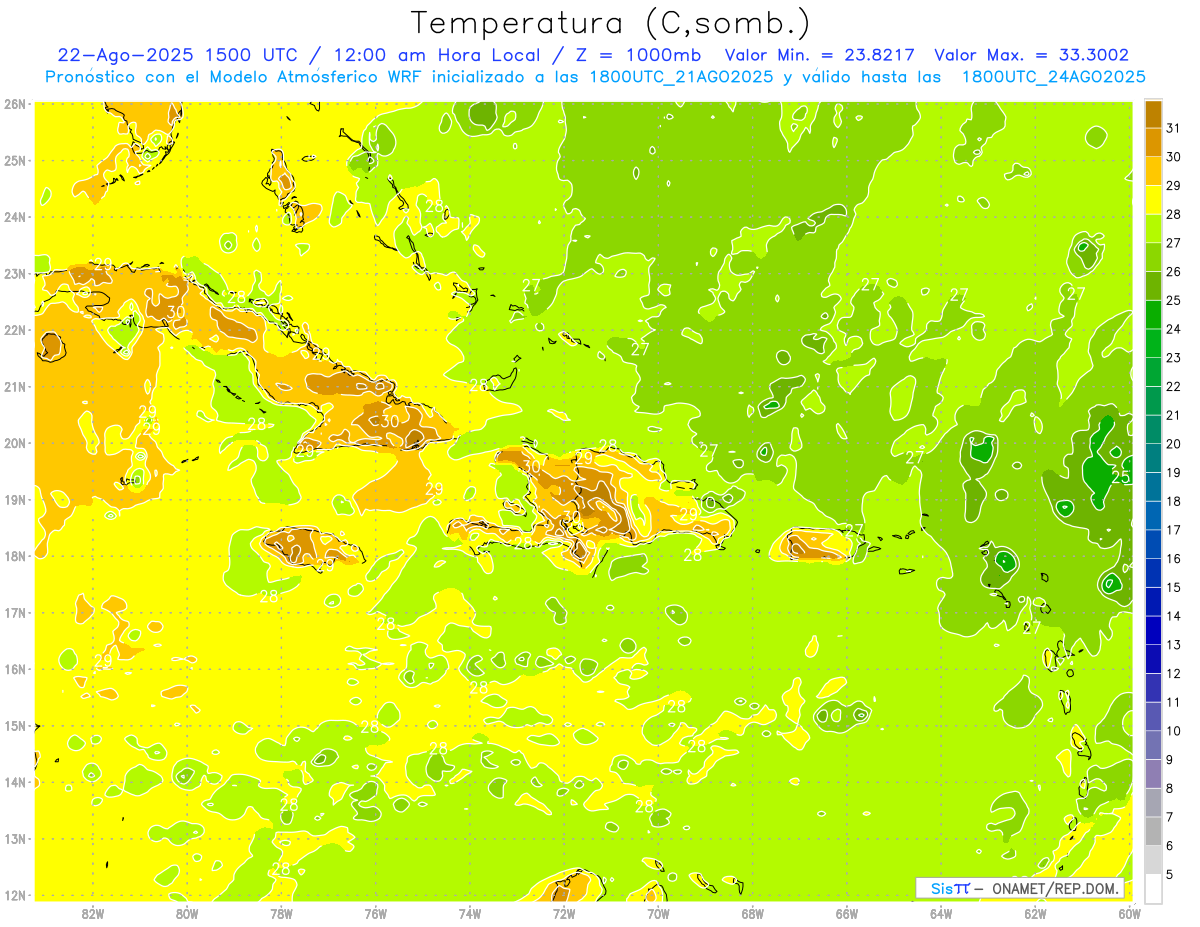Click the gray swatch between 7 and 8
1200x927 pixels.
[1153, 802]
